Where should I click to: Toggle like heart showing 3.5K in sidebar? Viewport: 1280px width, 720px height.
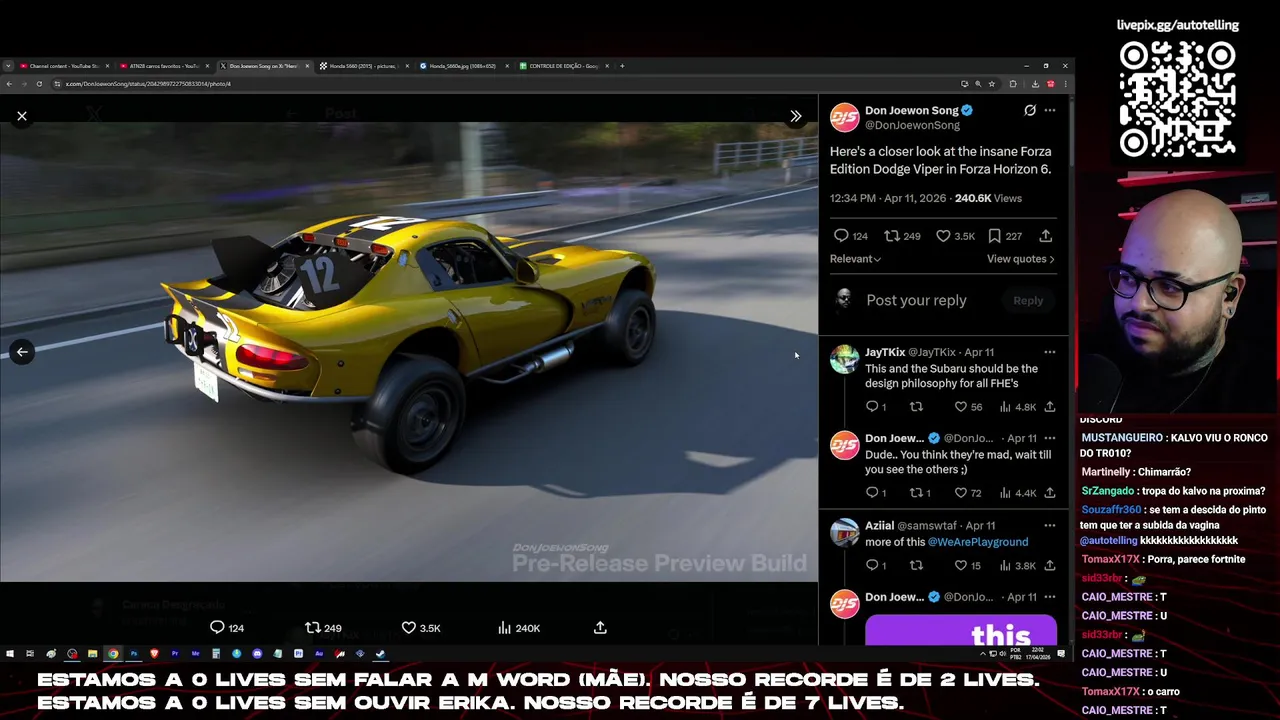(x=943, y=236)
